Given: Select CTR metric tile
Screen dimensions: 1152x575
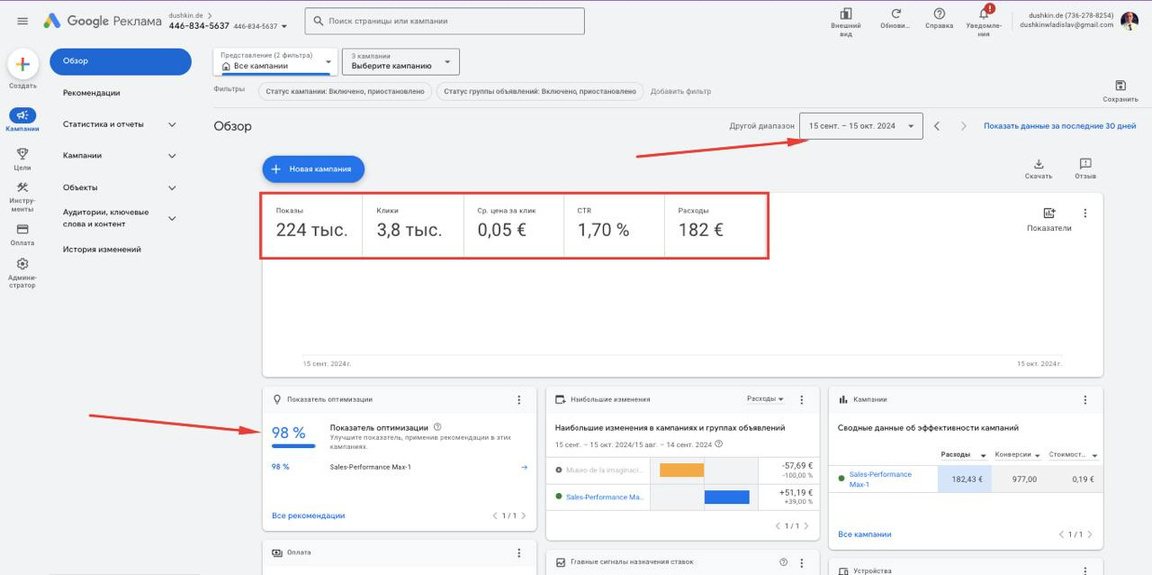Looking at the screenshot, I should (x=614, y=225).
